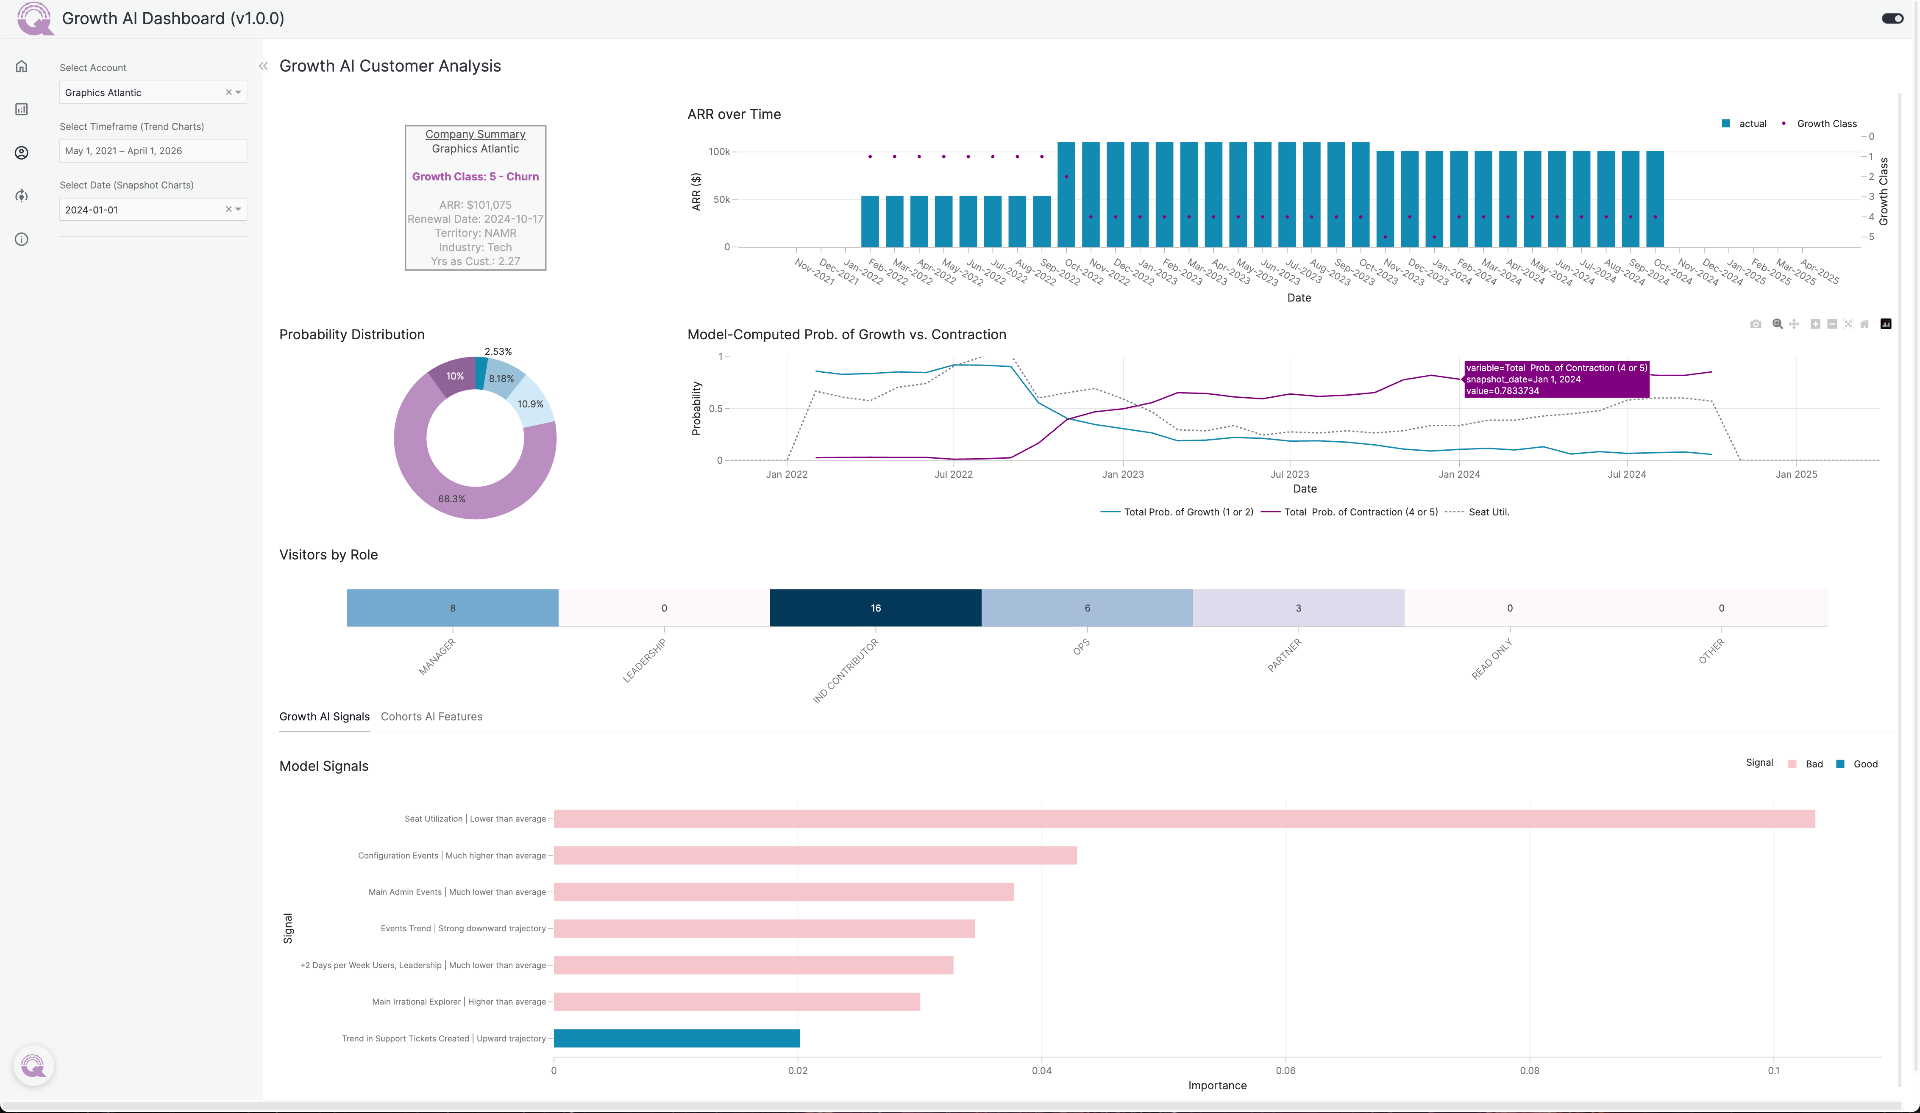This screenshot has width=1920, height=1113.
Task: Click the 10% donut slice
Action: [x=455, y=376]
